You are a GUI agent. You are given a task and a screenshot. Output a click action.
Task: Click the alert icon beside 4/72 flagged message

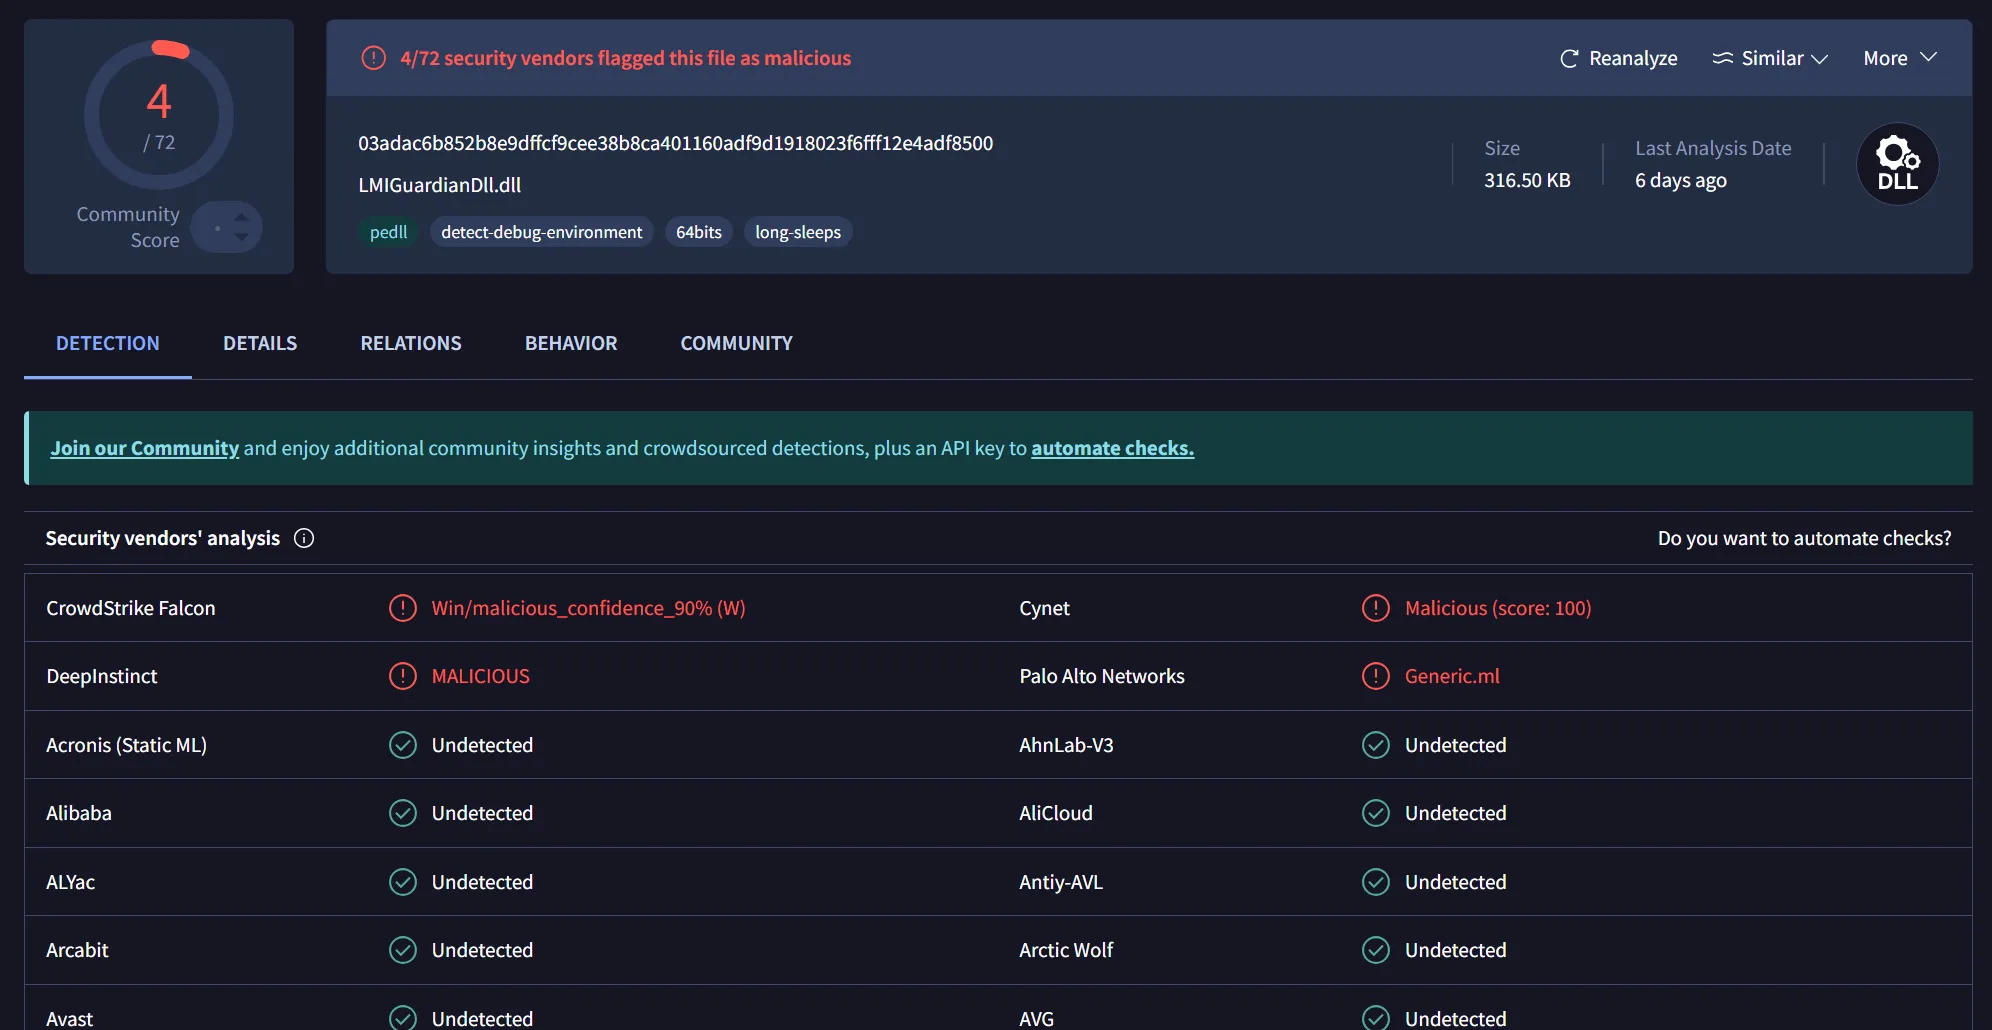[x=373, y=58]
